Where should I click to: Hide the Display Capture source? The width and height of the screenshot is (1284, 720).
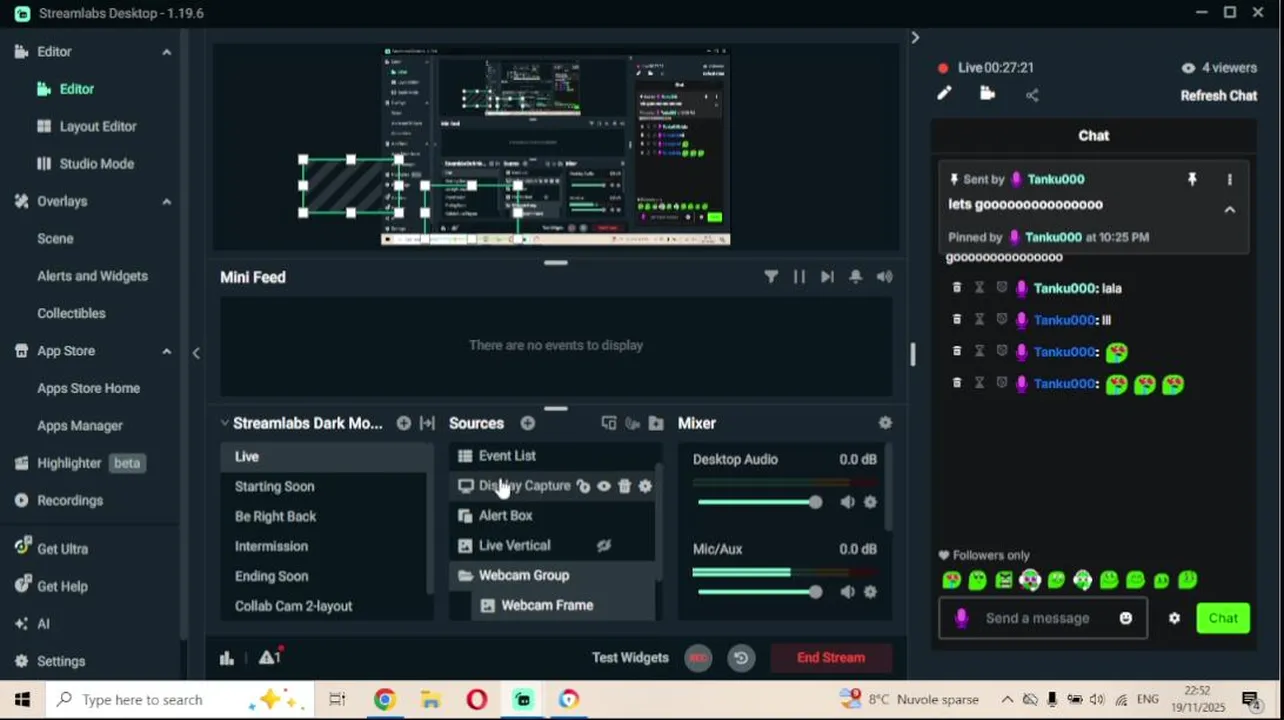coord(604,486)
